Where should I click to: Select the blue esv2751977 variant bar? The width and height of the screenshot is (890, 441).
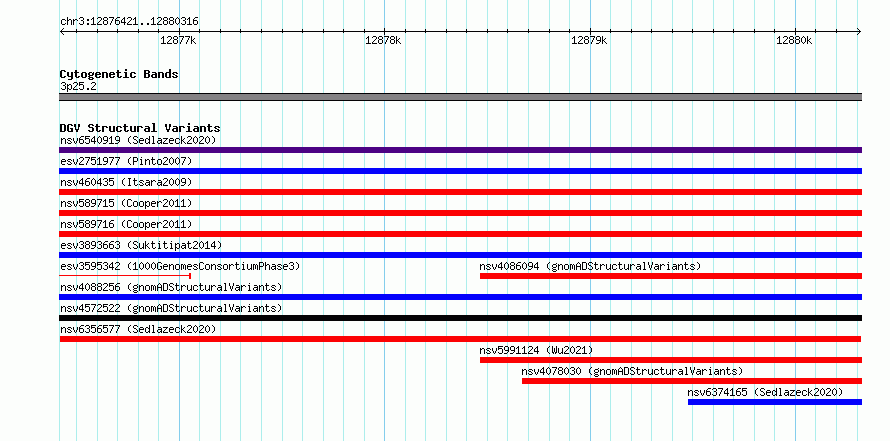coord(460,171)
